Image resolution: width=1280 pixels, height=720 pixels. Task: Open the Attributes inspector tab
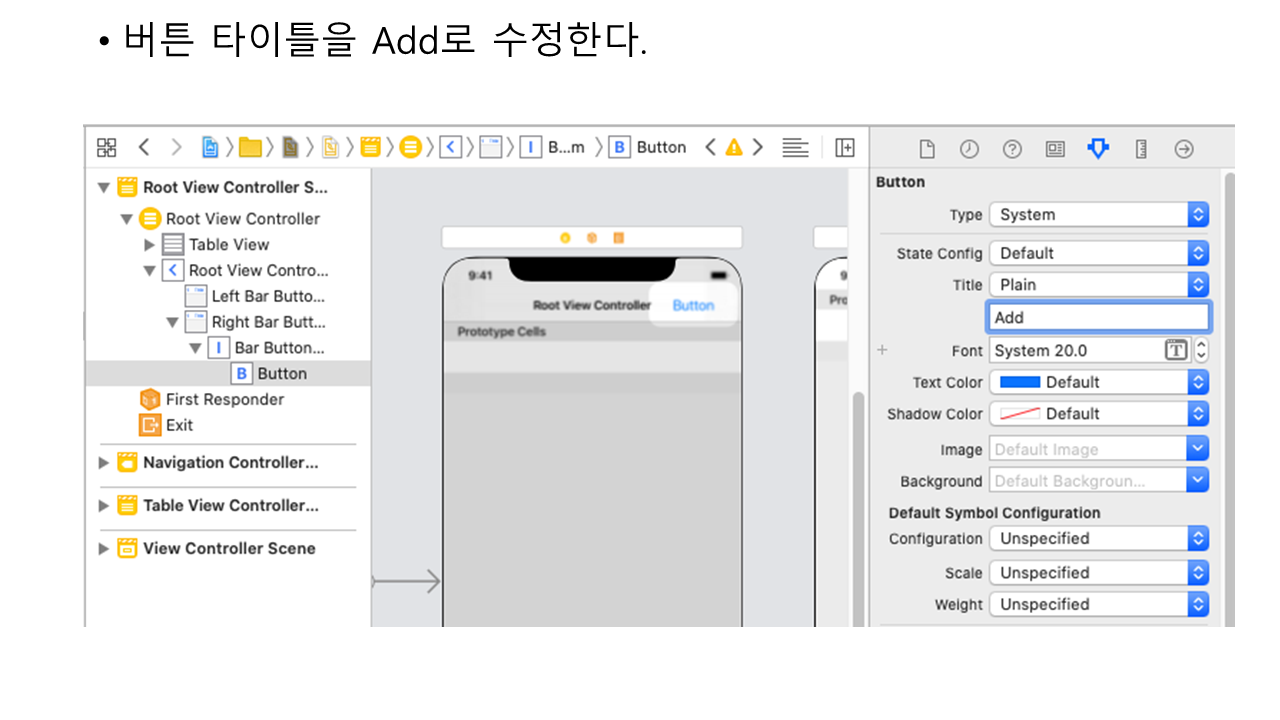coord(1098,149)
